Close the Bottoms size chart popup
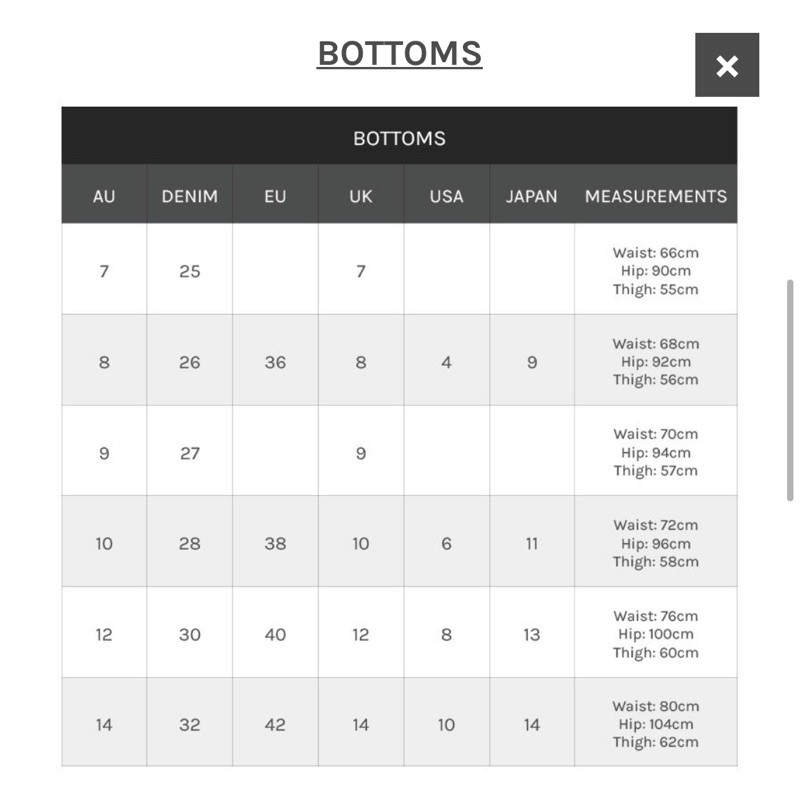The image size is (800, 800). click(x=727, y=66)
